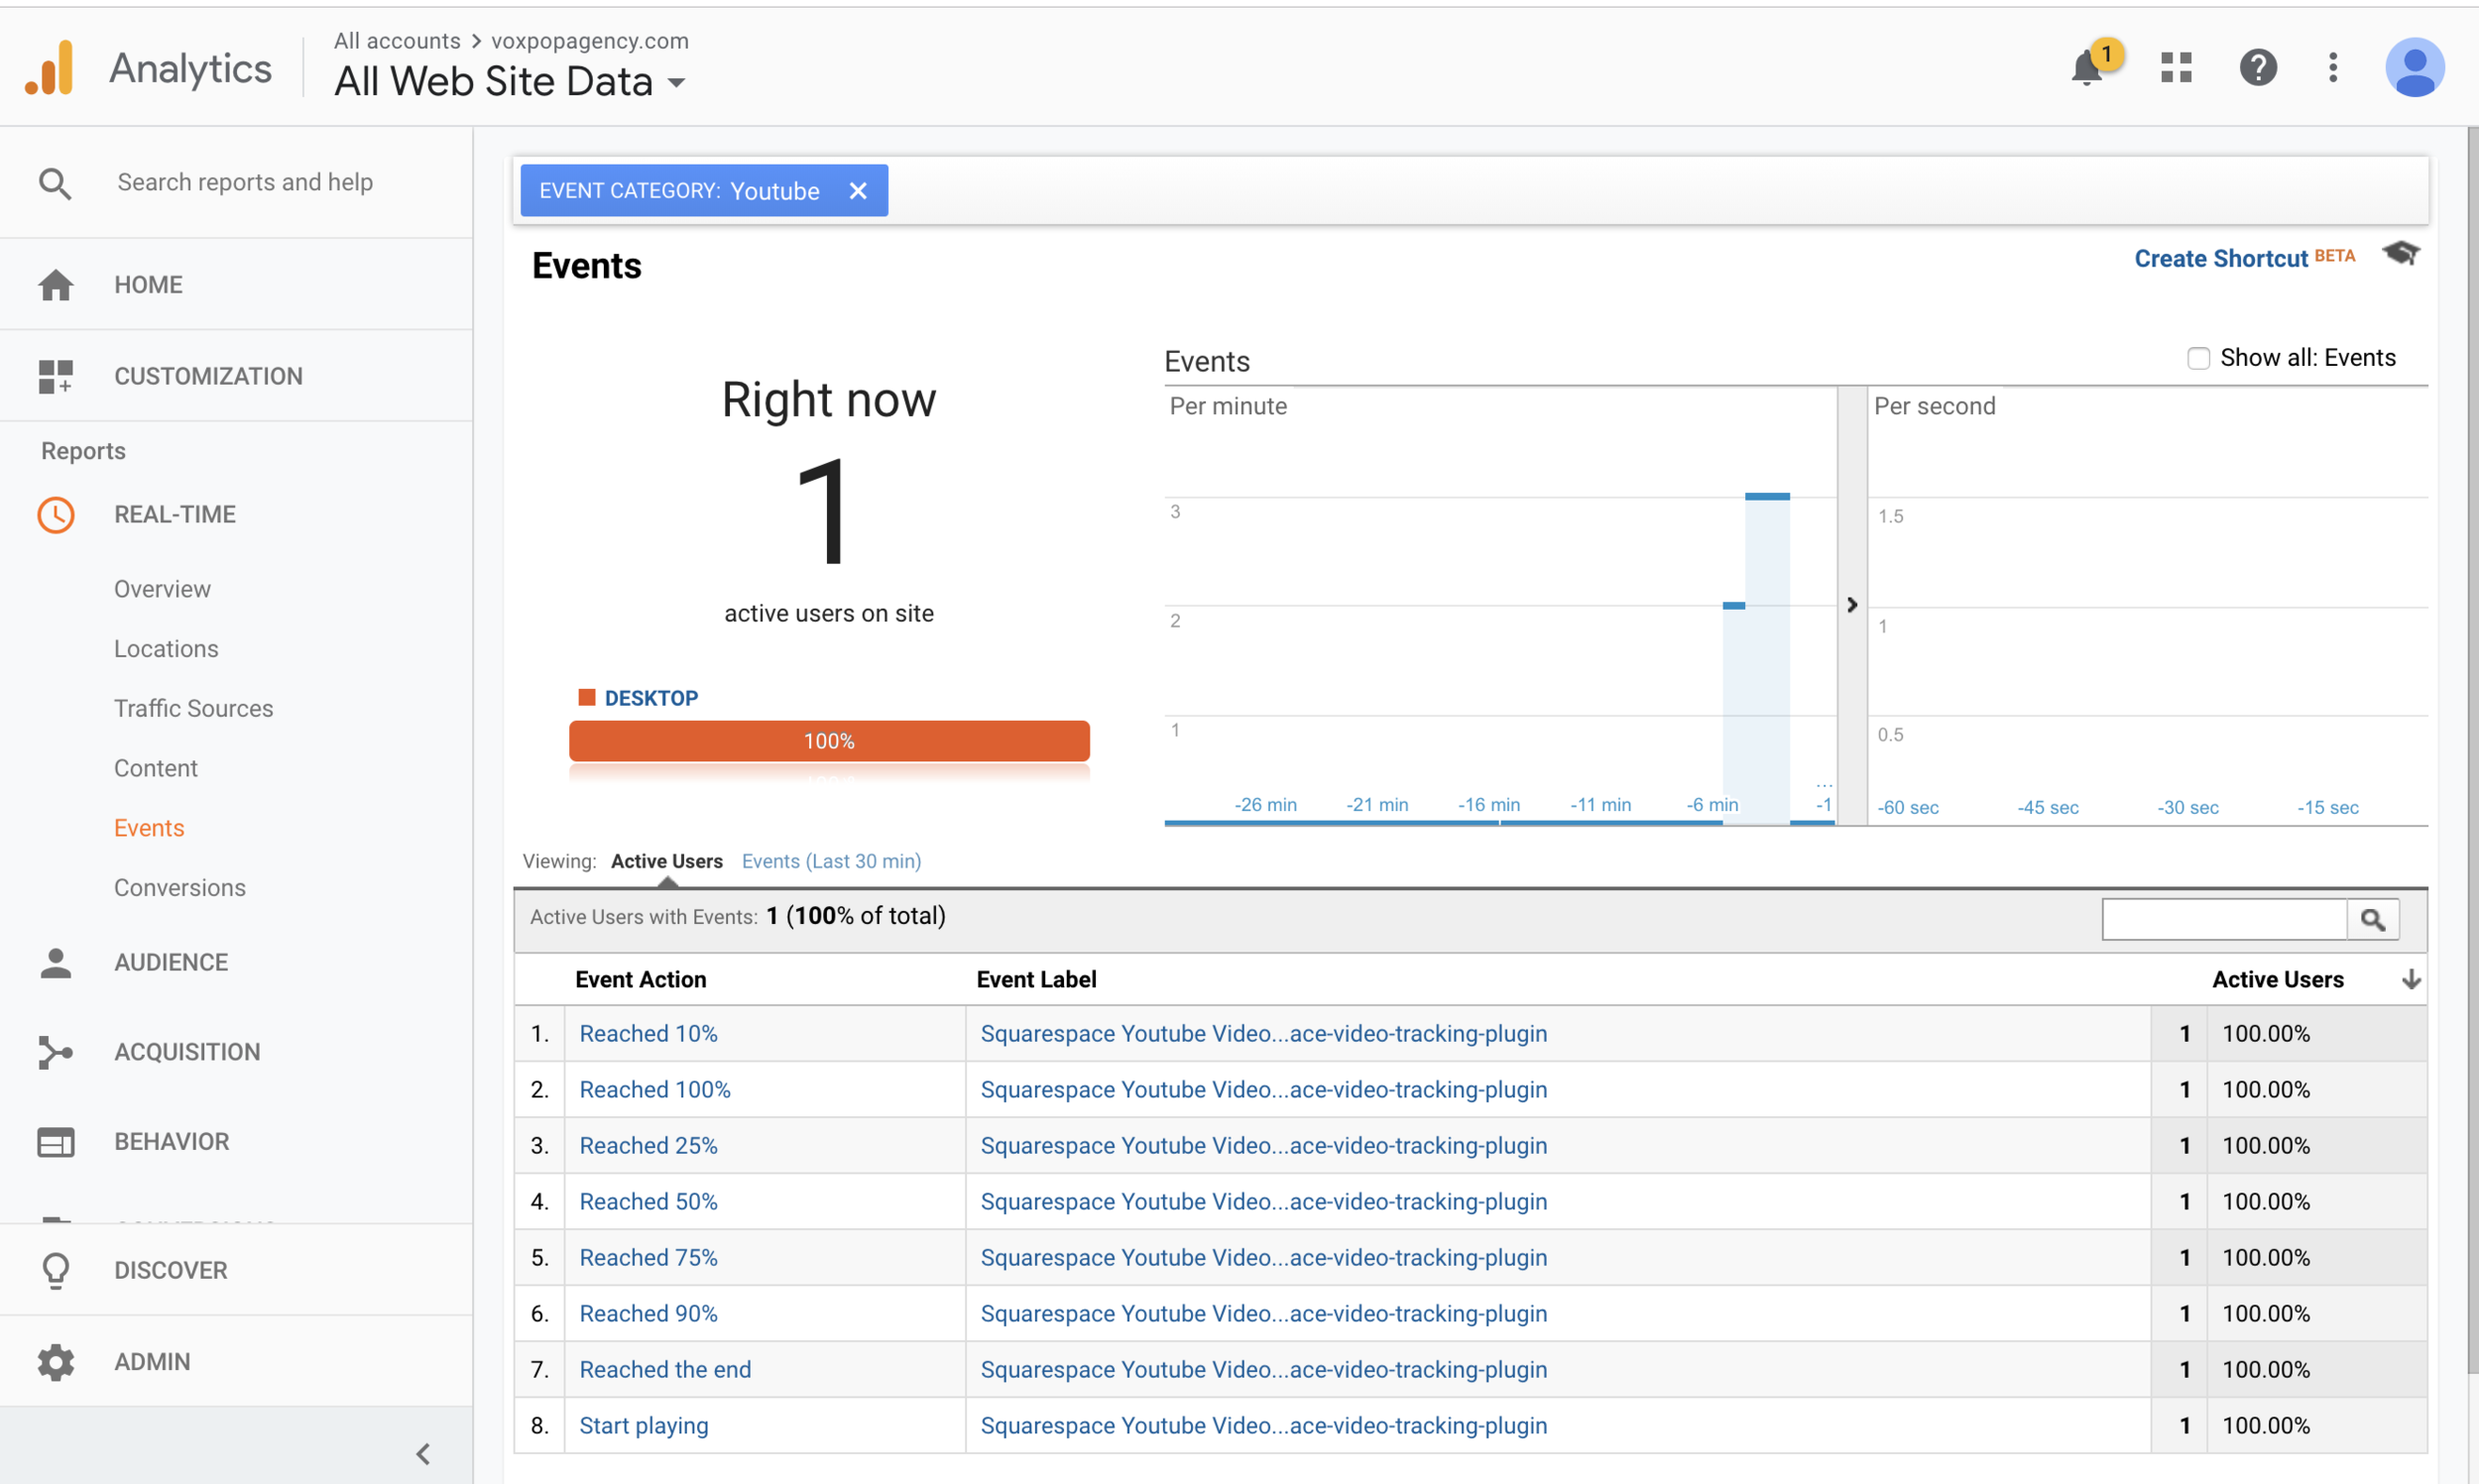This screenshot has width=2479, height=1484.
Task: Open the Content report
Action: click(x=156, y=768)
